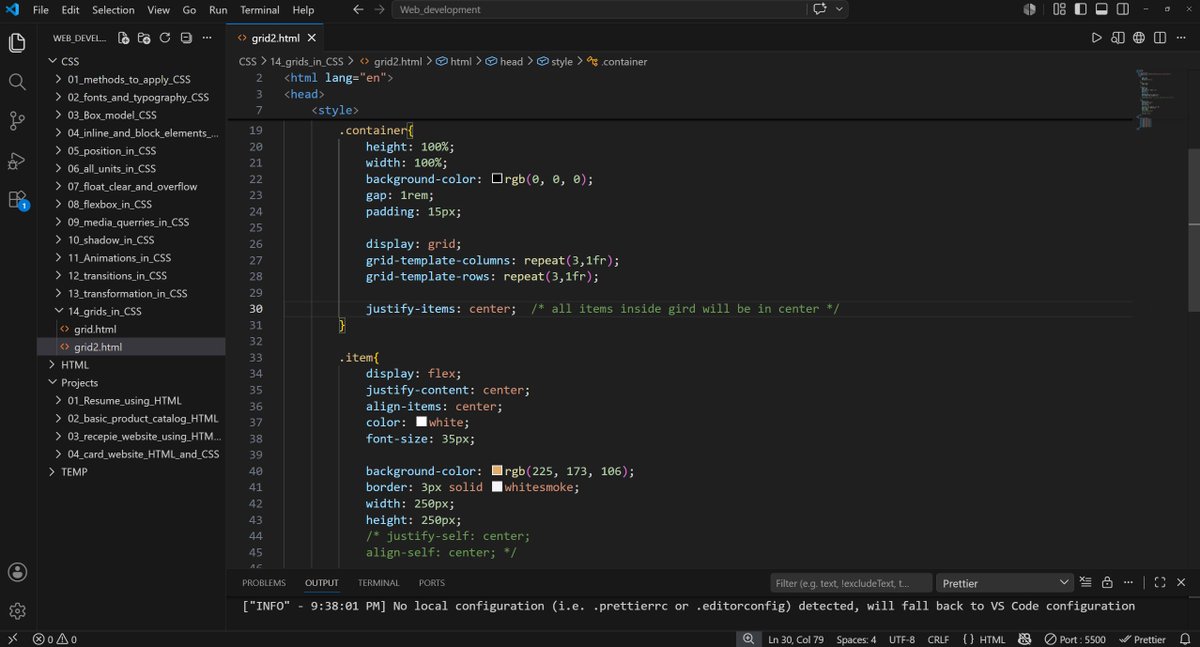Go forward using the navigation arrow
Screen dimensions: 1200x647
click(x=379, y=9)
